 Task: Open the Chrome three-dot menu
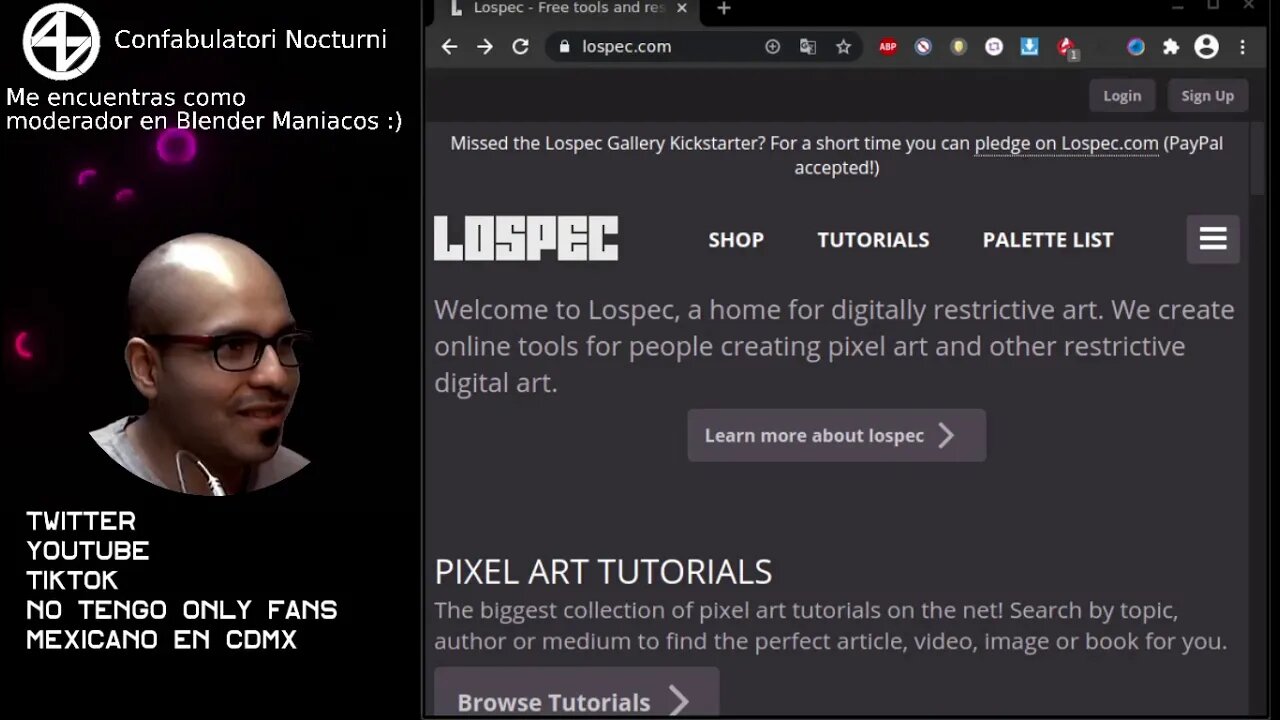1243,46
